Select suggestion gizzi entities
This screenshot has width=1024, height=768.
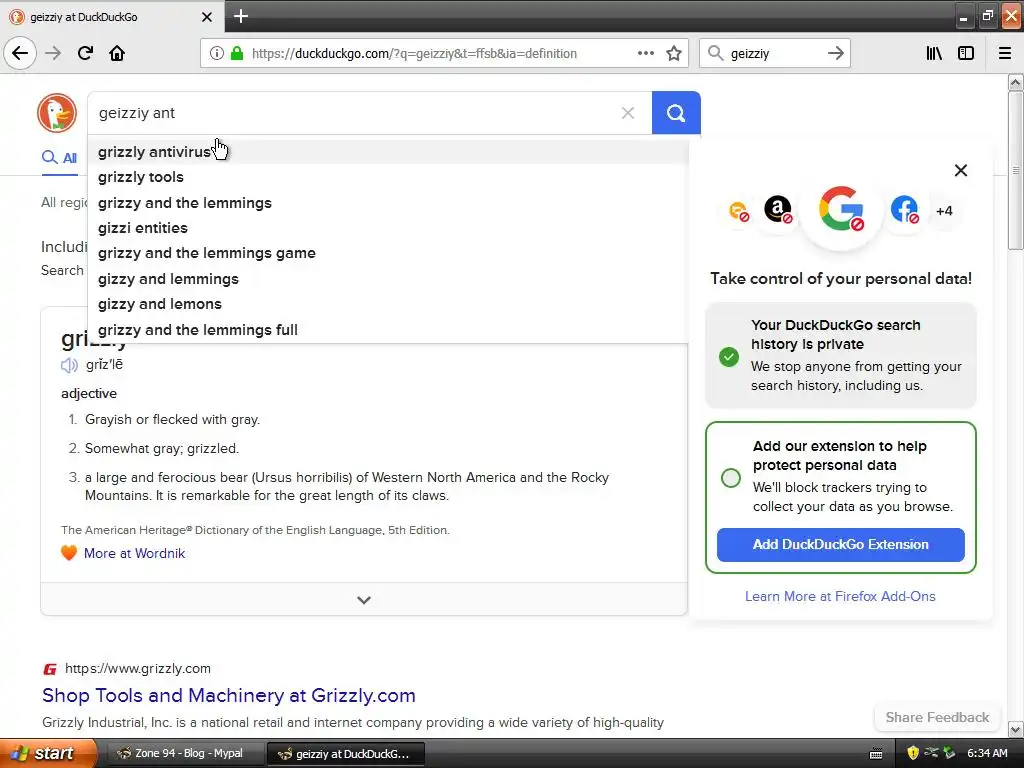[x=389, y=228]
